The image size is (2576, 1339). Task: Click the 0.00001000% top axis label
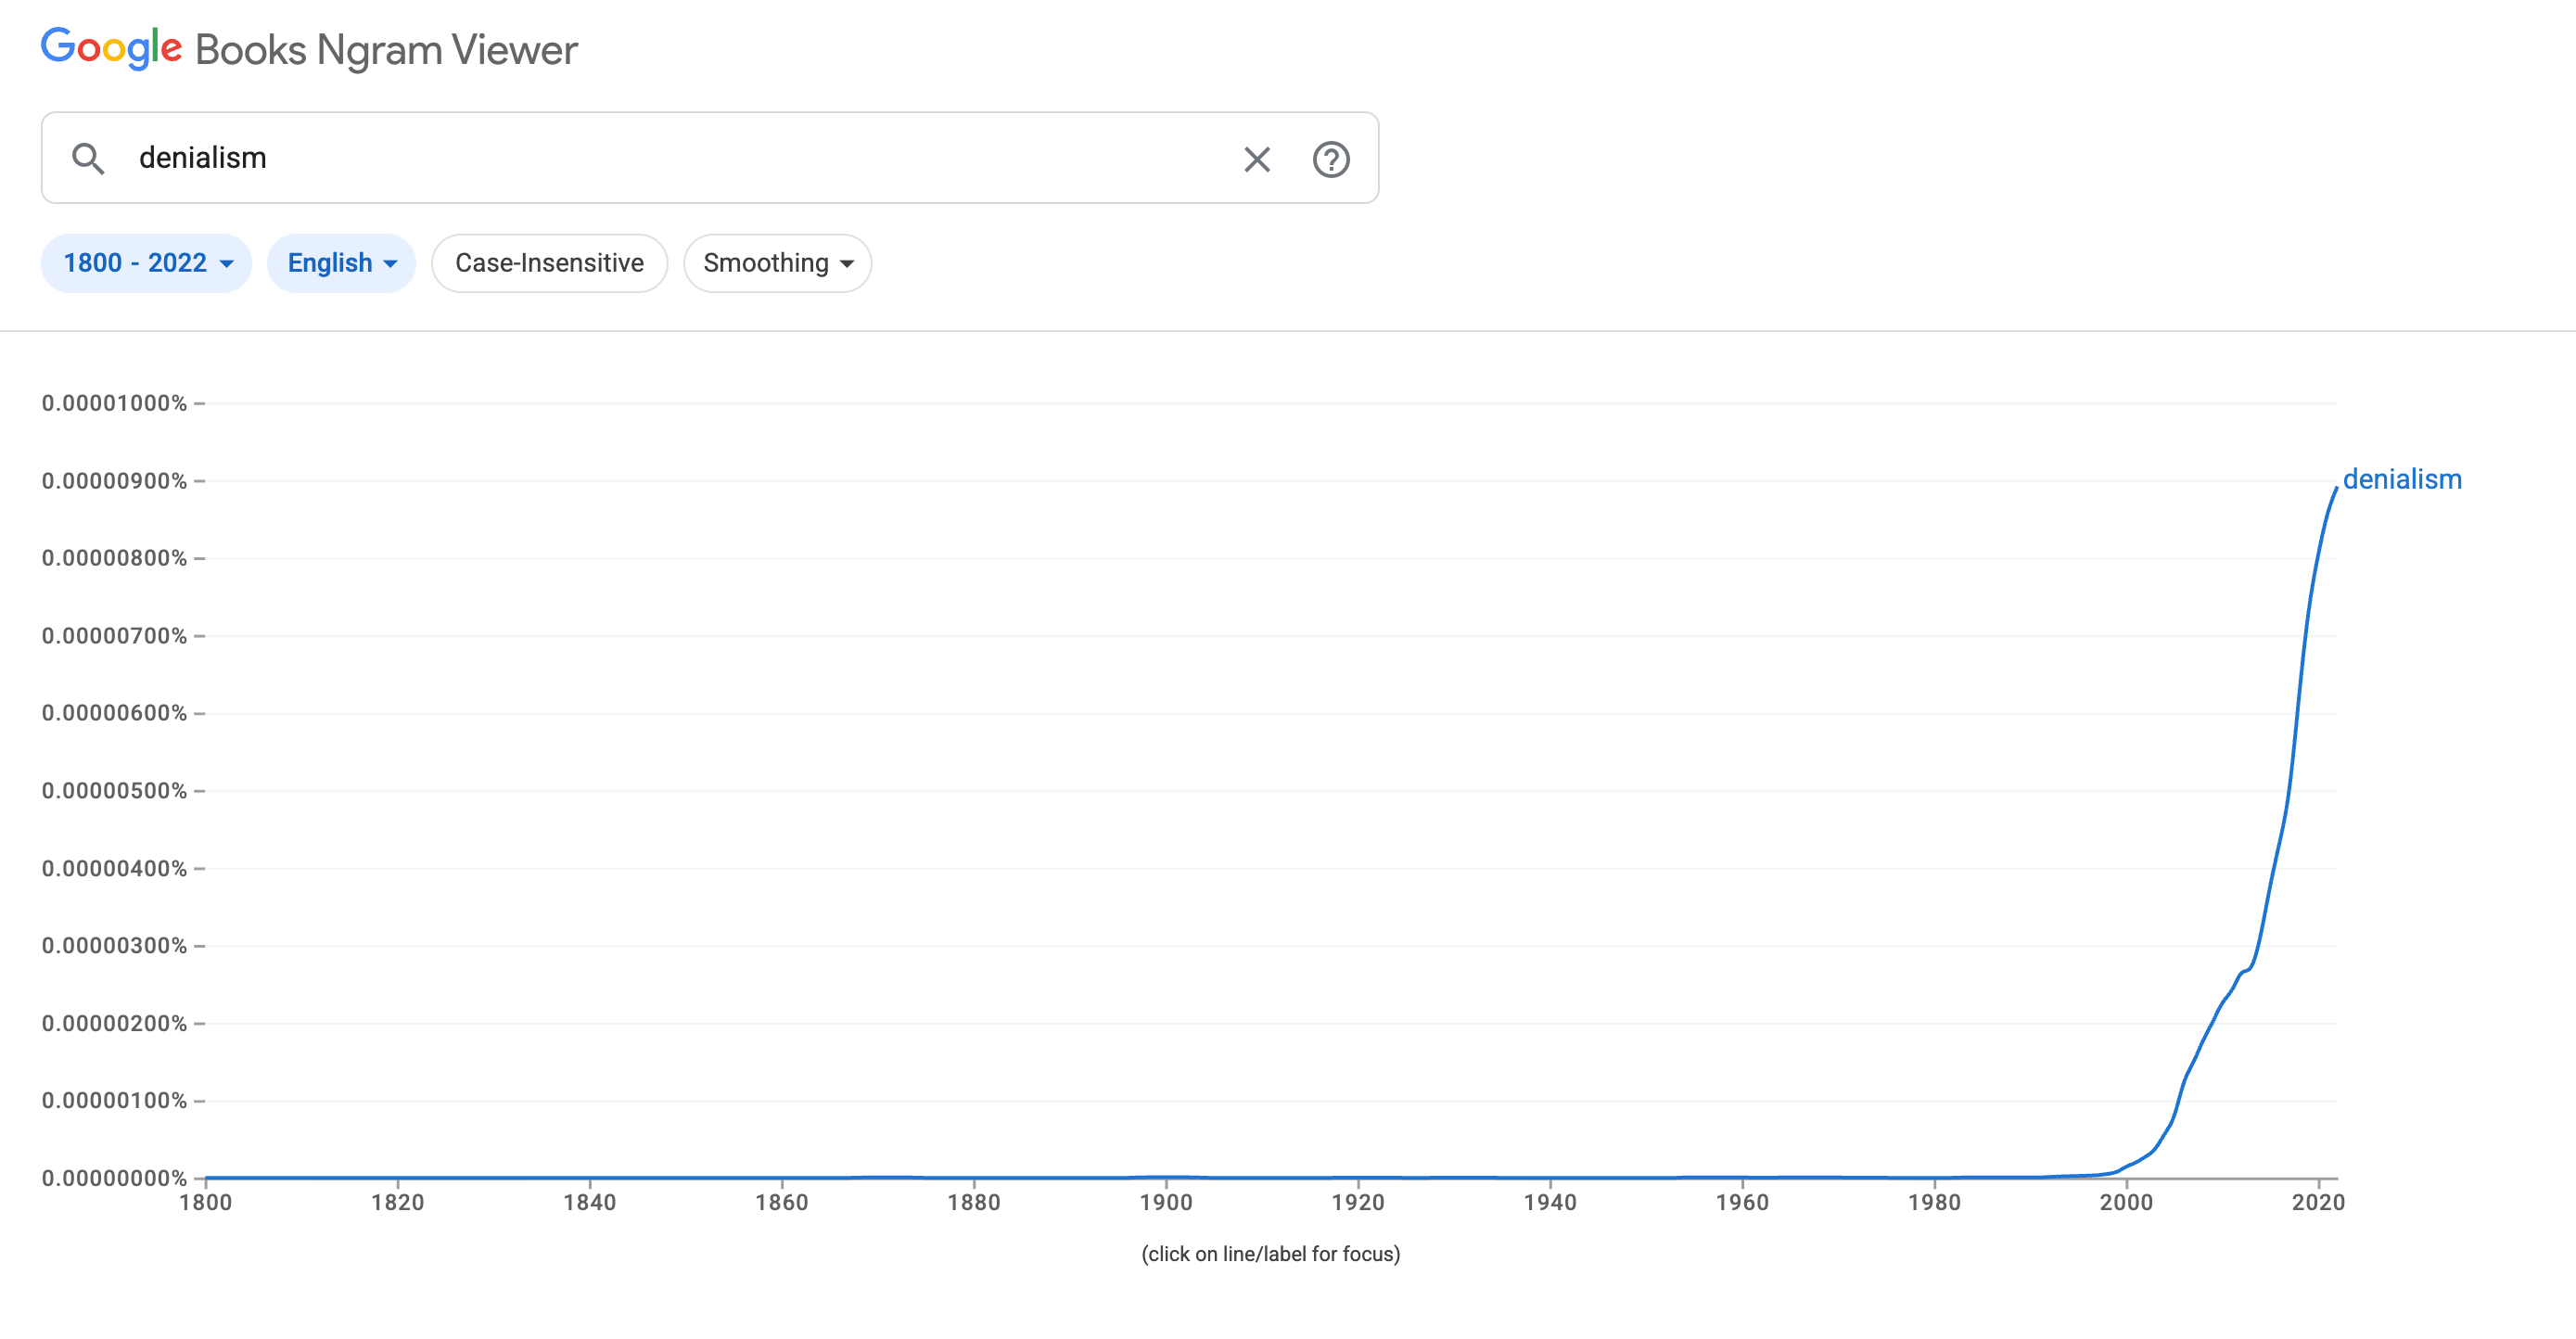tap(114, 403)
